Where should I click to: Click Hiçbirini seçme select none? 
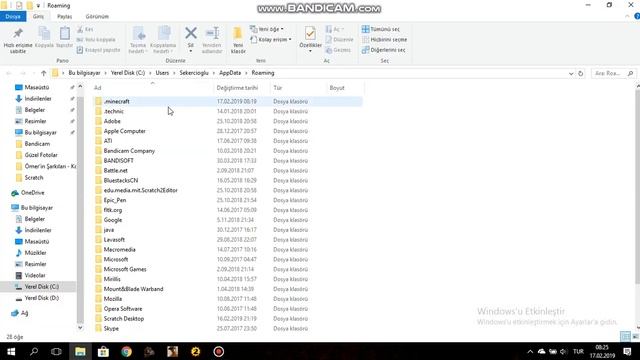384,40
